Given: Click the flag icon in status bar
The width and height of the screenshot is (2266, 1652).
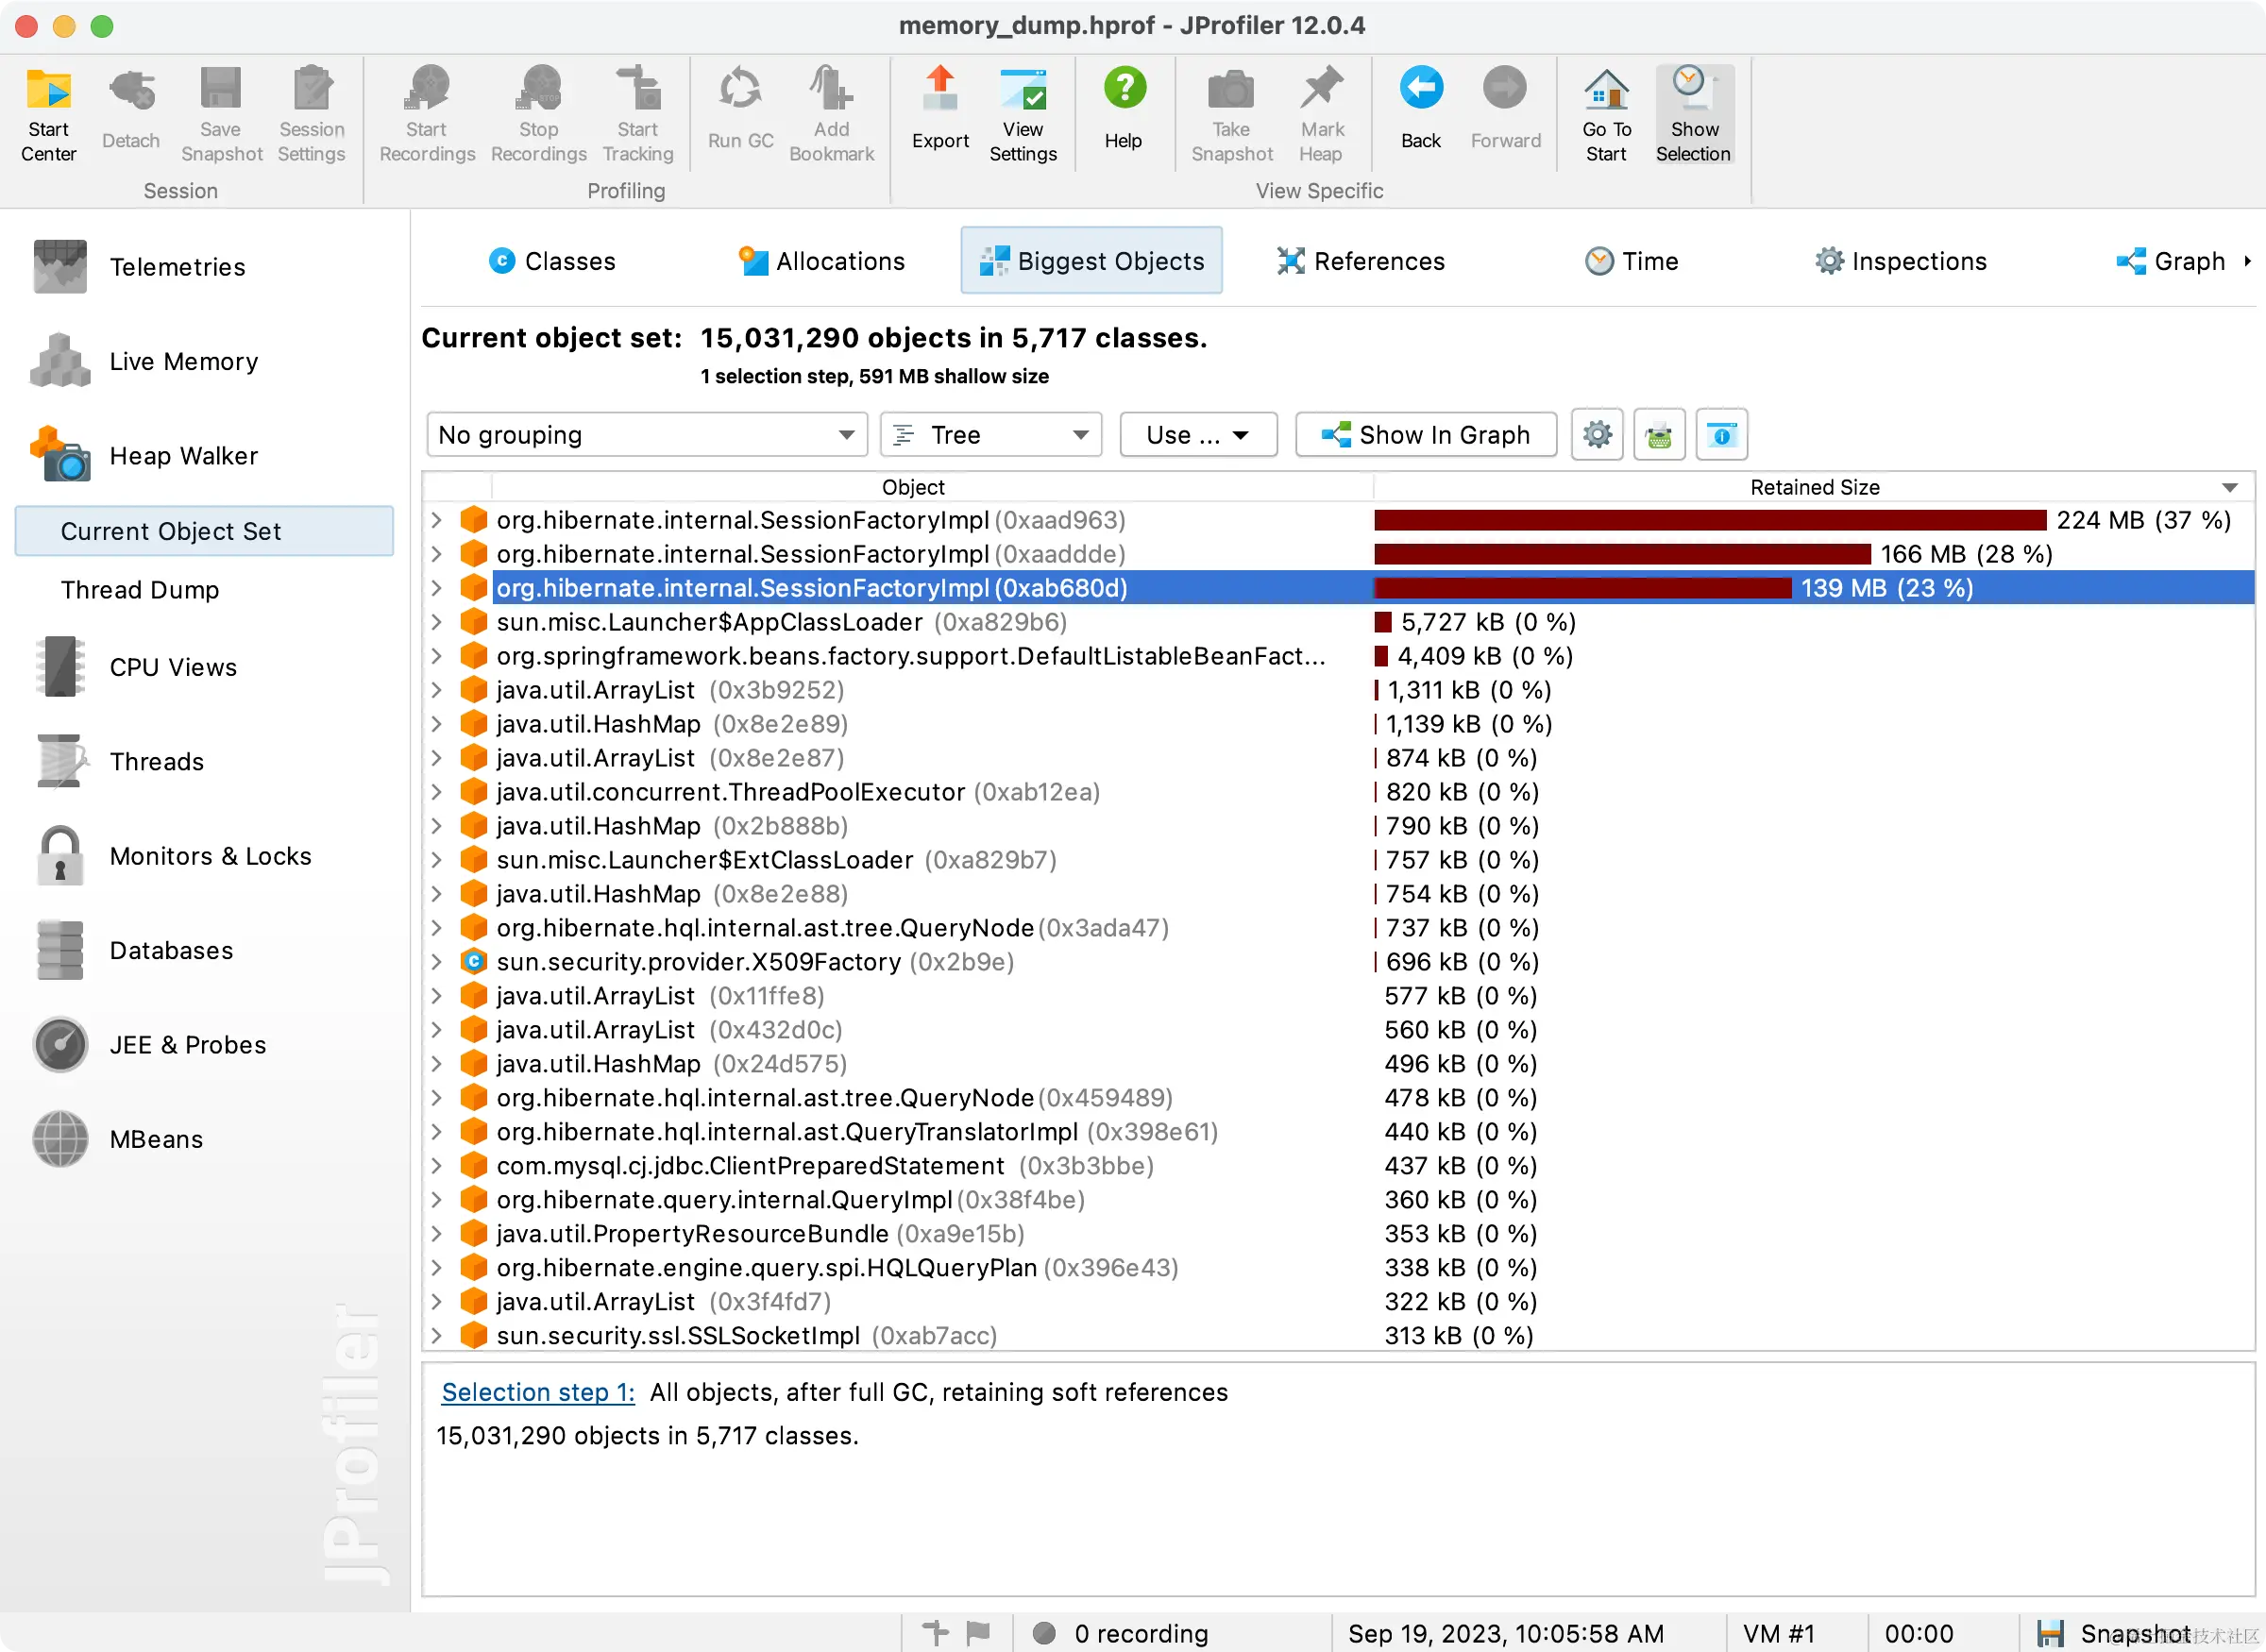Looking at the screenshot, I should 978,1633.
